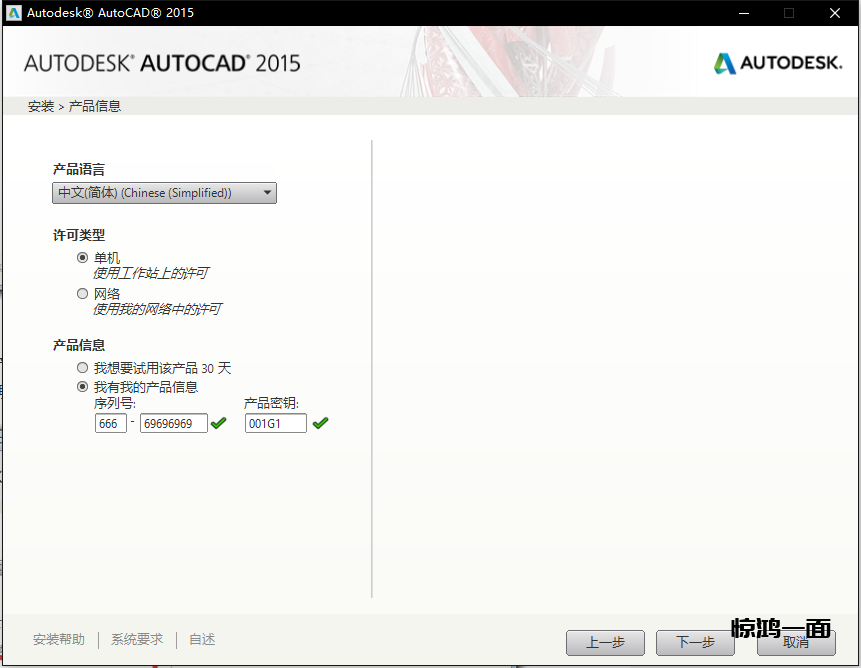Image resolution: width=861 pixels, height=668 pixels.
Task: Click the serial number prefix field 666
Action: click(110, 423)
